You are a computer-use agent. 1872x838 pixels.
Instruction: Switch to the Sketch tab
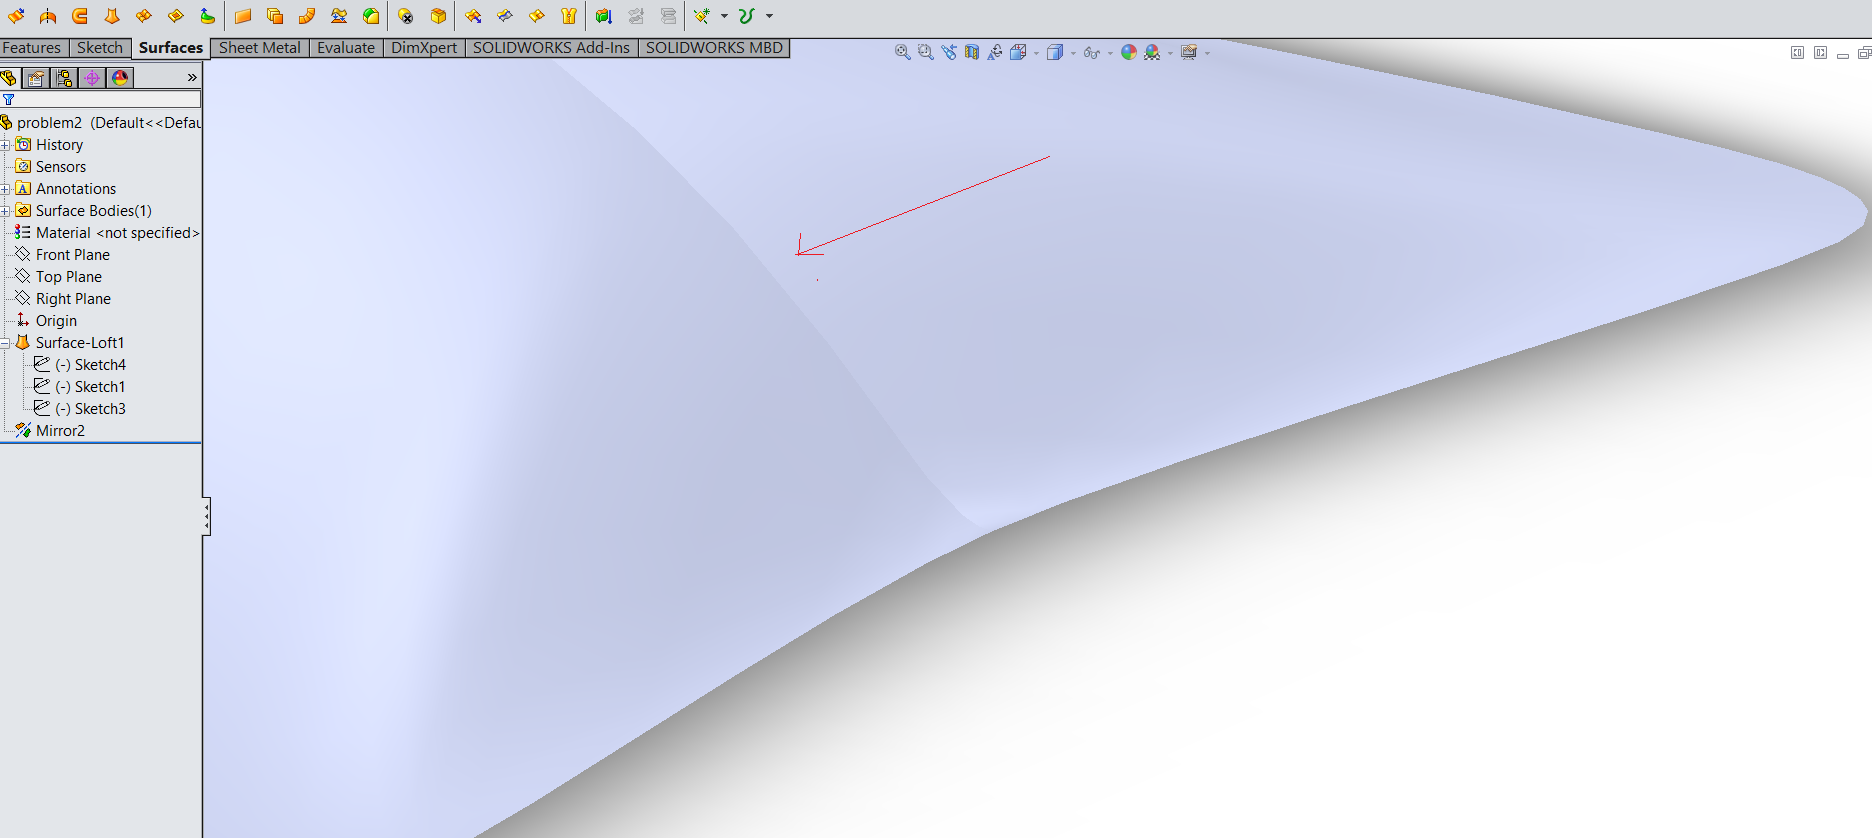pos(100,48)
